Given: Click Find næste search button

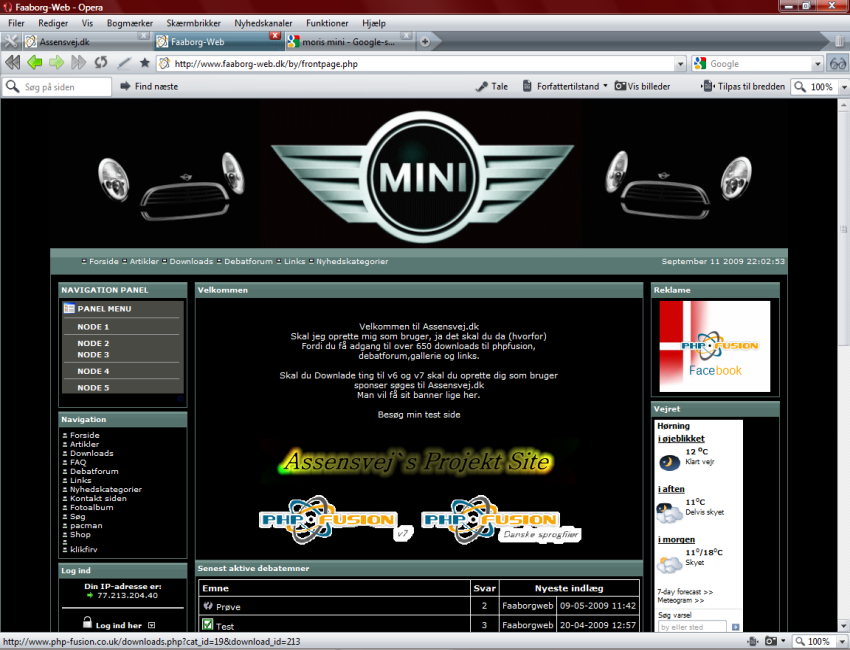Looking at the screenshot, I should click(149, 87).
